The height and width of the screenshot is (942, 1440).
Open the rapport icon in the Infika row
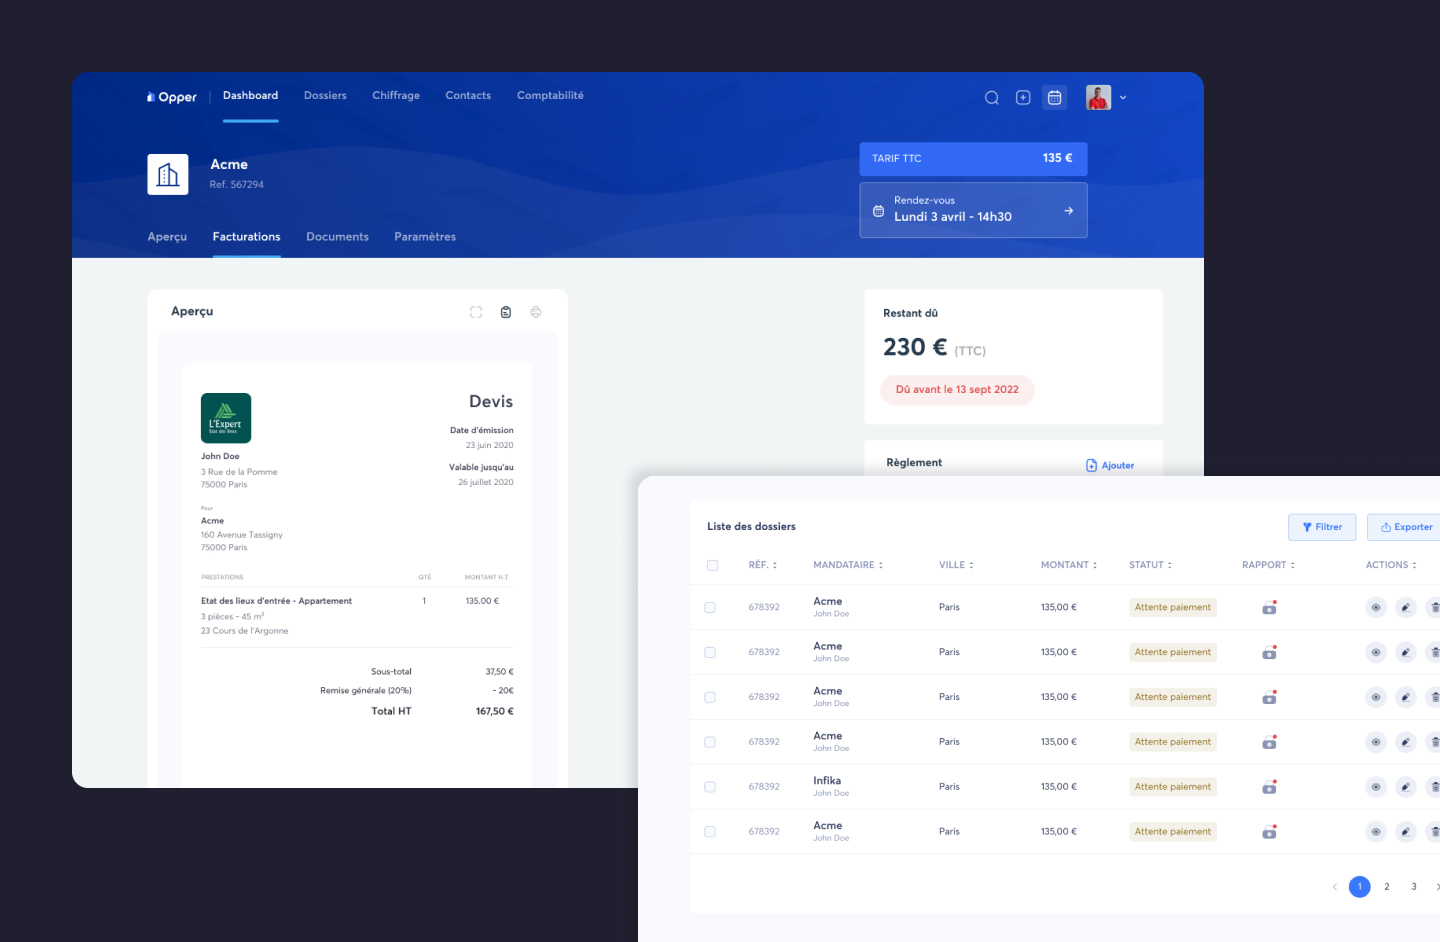click(1269, 787)
